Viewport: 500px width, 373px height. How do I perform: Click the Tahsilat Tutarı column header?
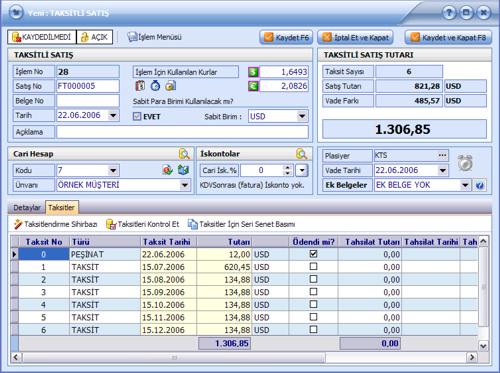point(370,242)
